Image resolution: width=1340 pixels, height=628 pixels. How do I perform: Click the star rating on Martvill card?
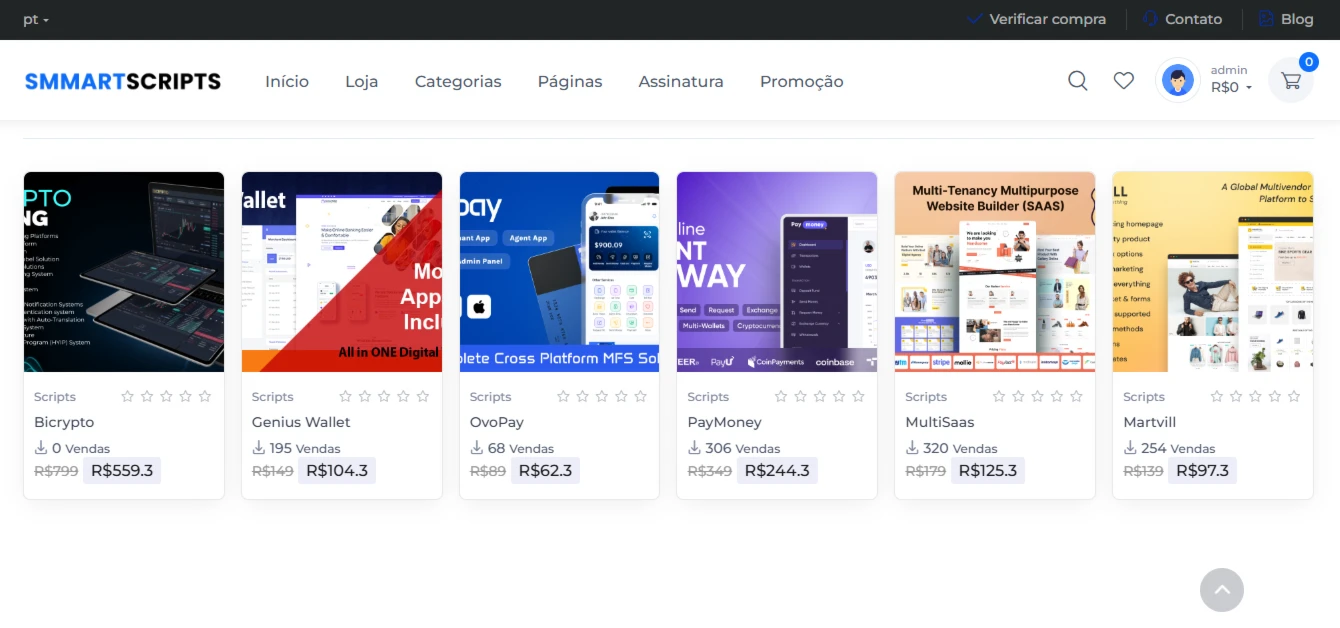coord(1255,396)
